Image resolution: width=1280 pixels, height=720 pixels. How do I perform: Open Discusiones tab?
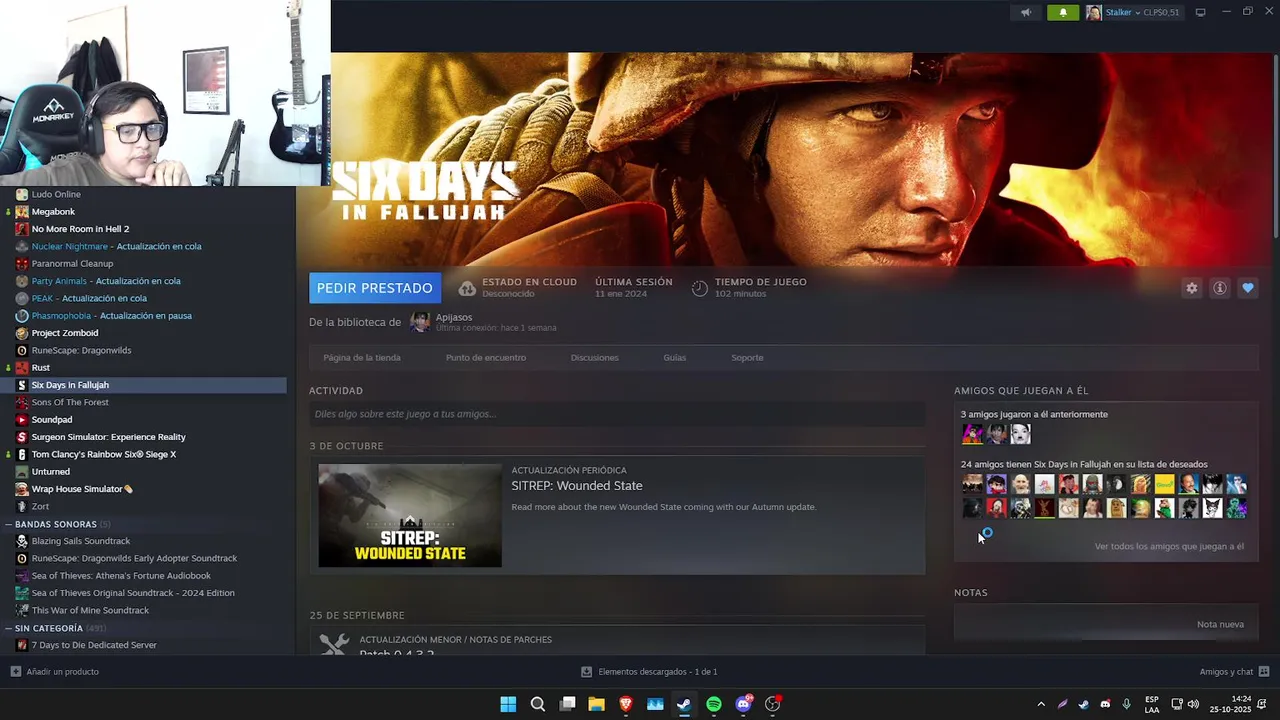(x=595, y=358)
